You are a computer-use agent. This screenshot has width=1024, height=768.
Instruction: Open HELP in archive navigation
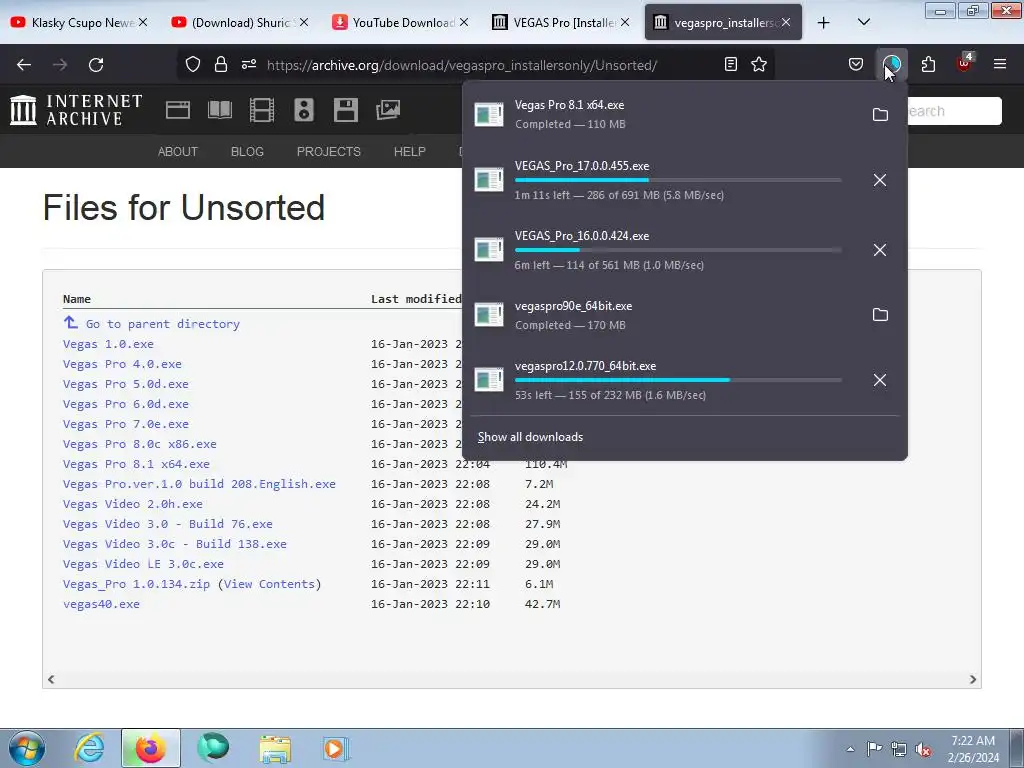[409, 152]
